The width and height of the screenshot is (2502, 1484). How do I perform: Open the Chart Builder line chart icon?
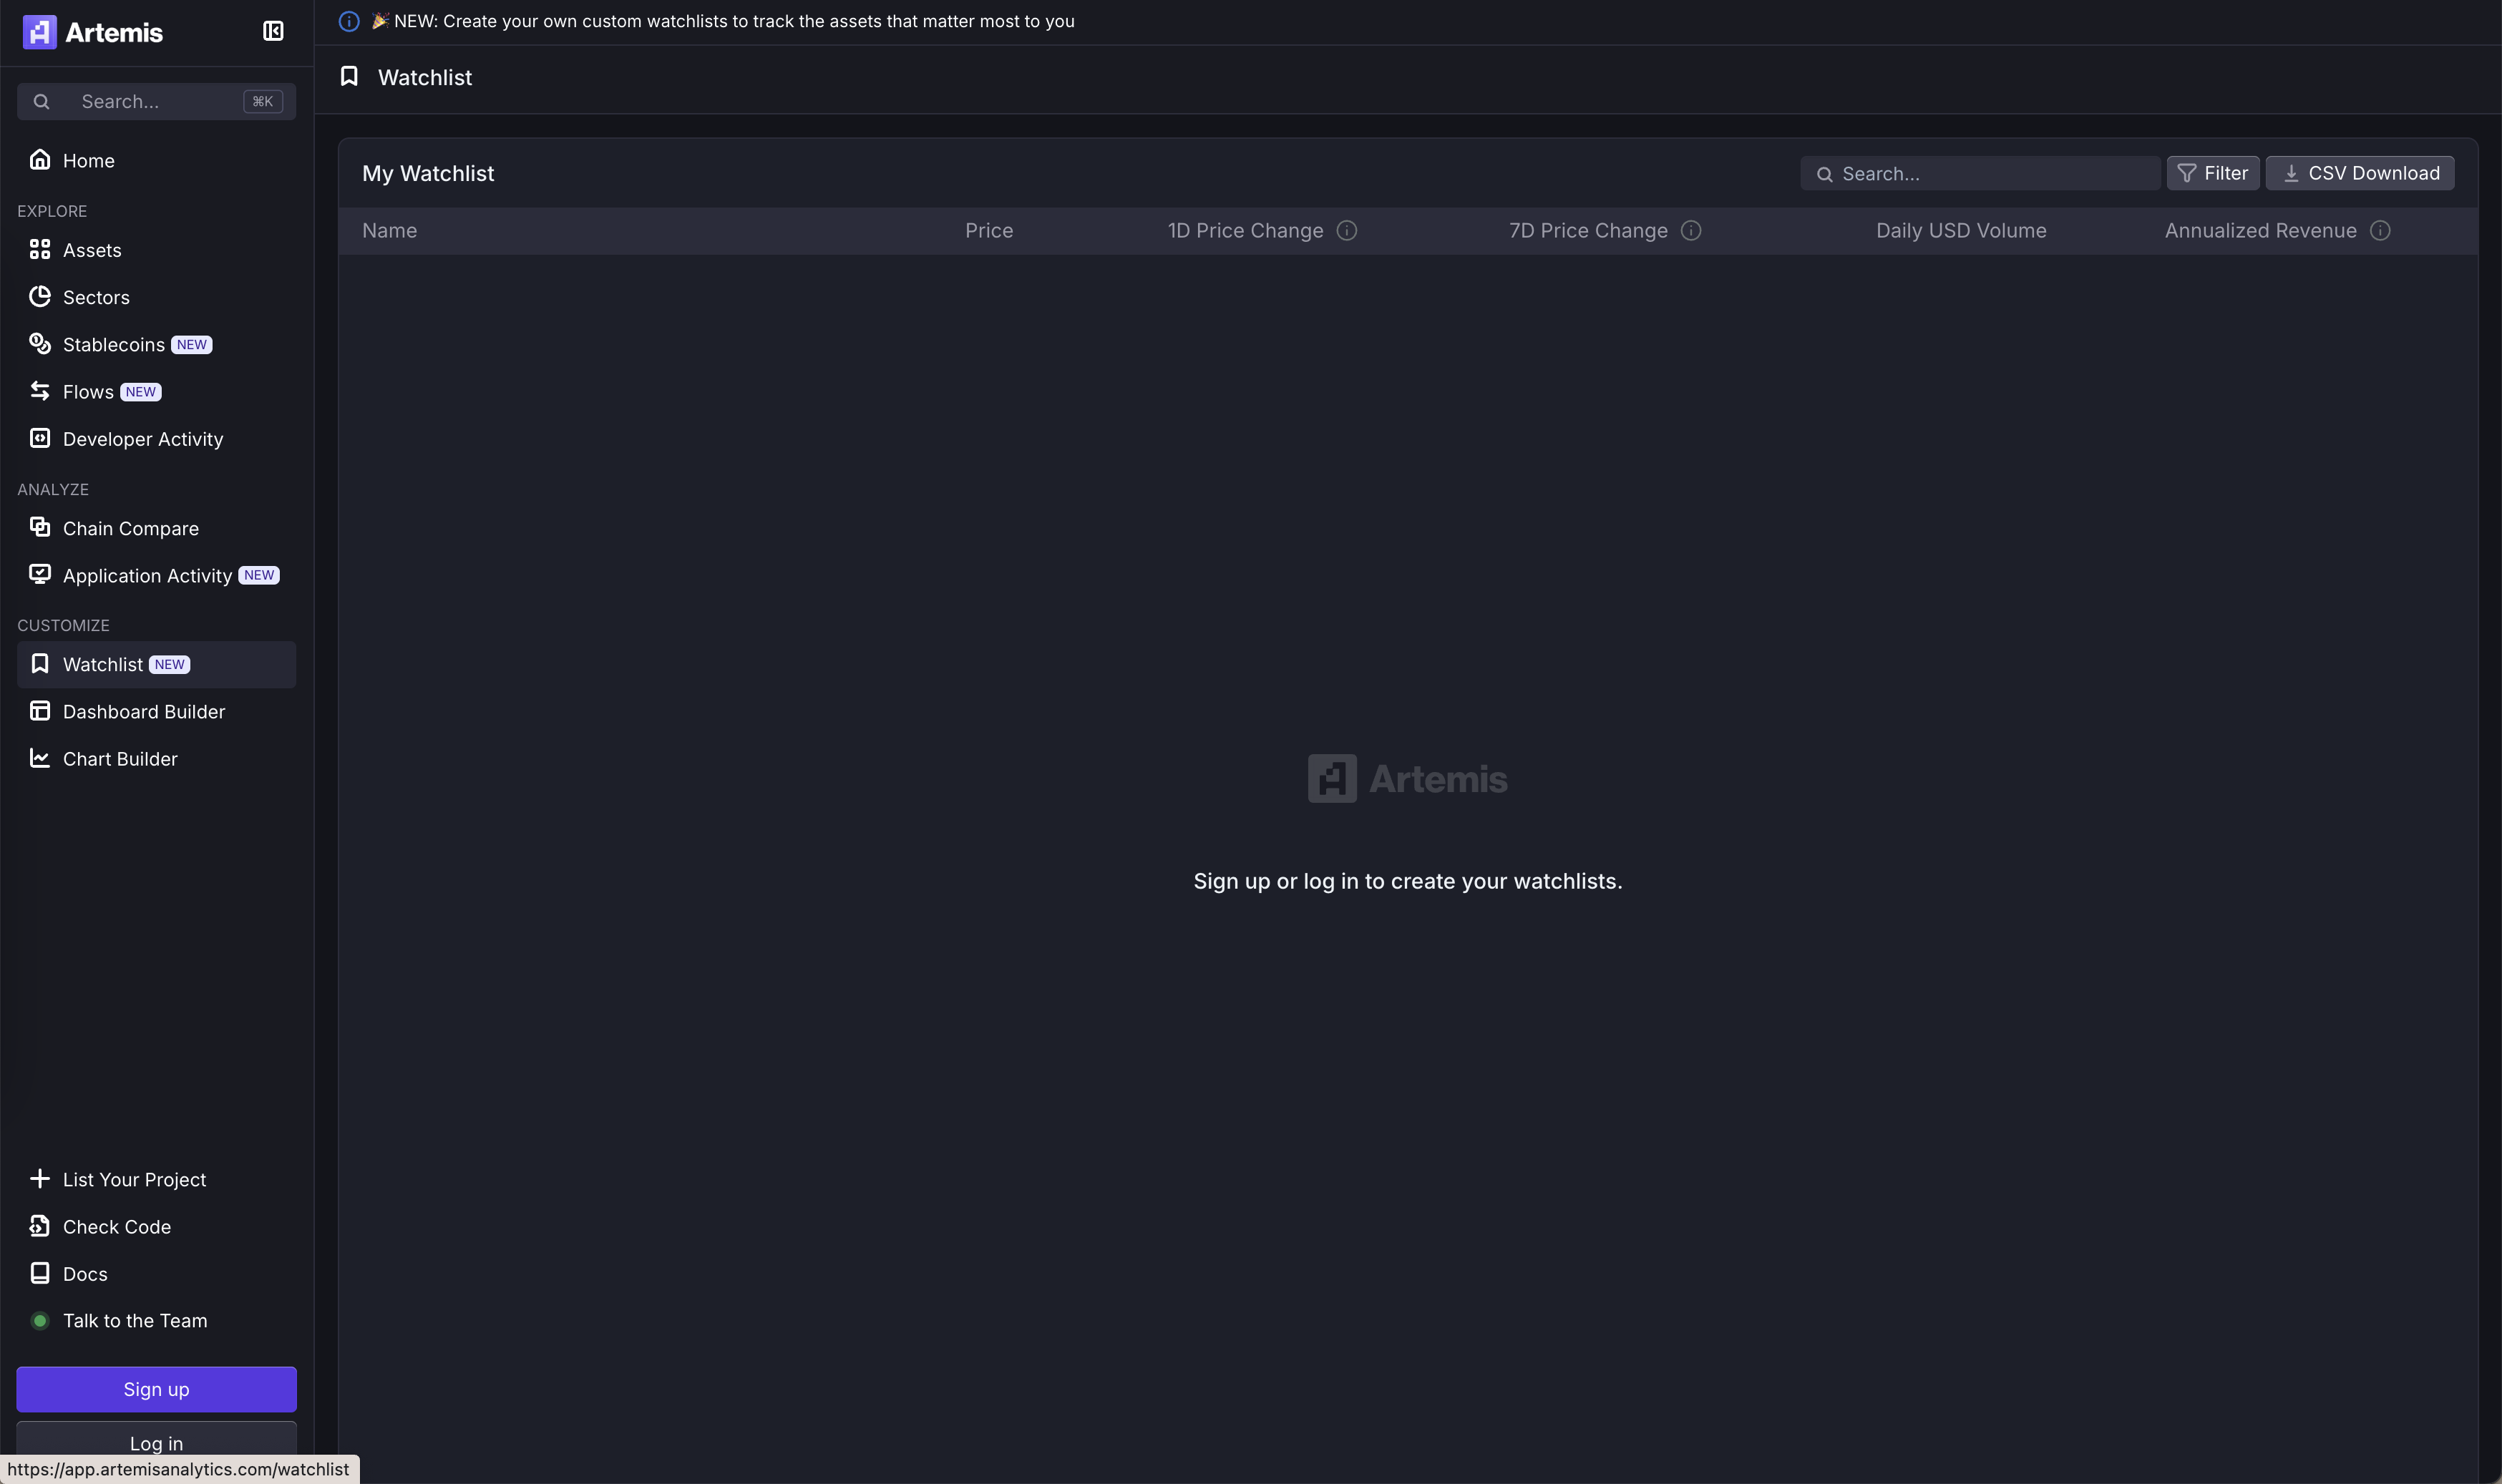click(40, 758)
